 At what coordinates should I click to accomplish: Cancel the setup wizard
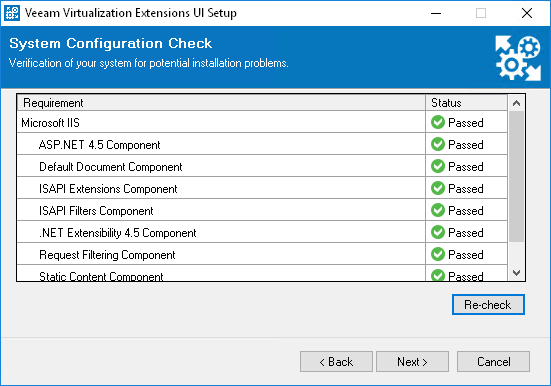click(x=493, y=361)
